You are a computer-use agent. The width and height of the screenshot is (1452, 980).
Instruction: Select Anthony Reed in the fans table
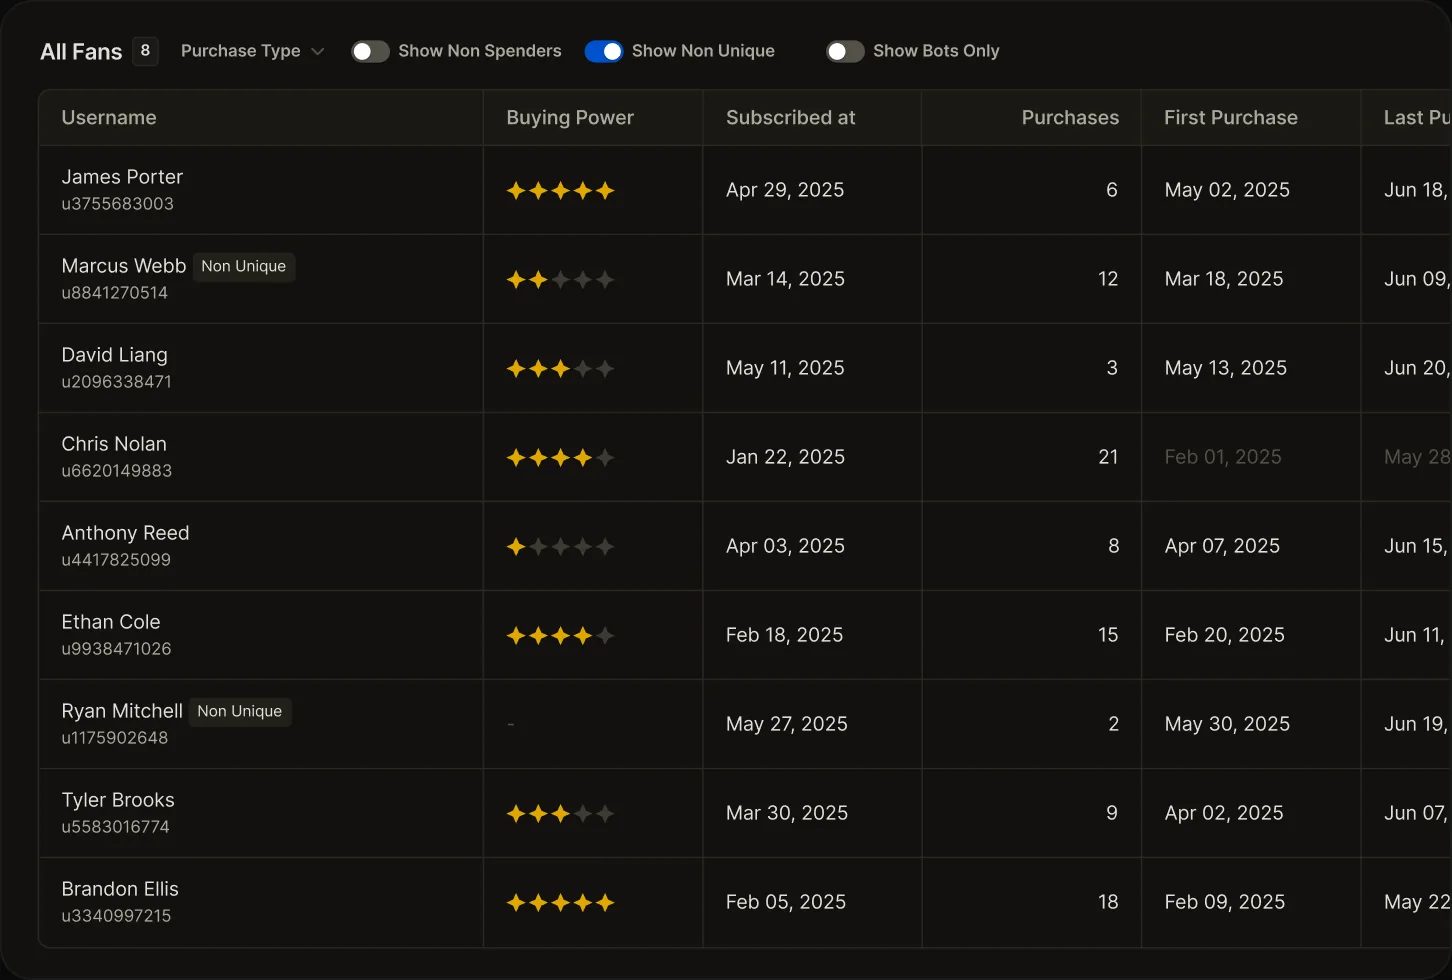click(x=125, y=533)
